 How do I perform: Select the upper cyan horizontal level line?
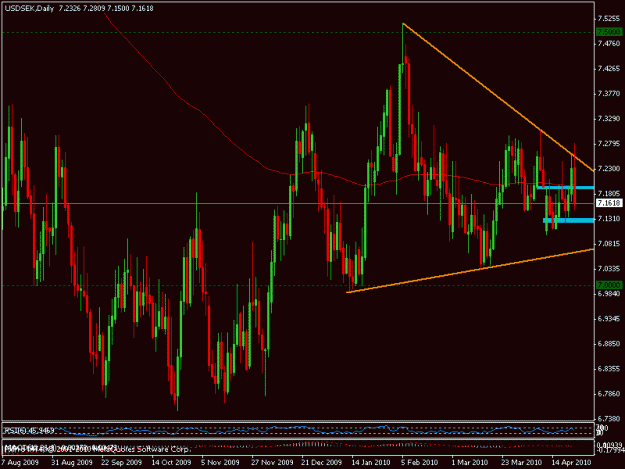coord(566,187)
